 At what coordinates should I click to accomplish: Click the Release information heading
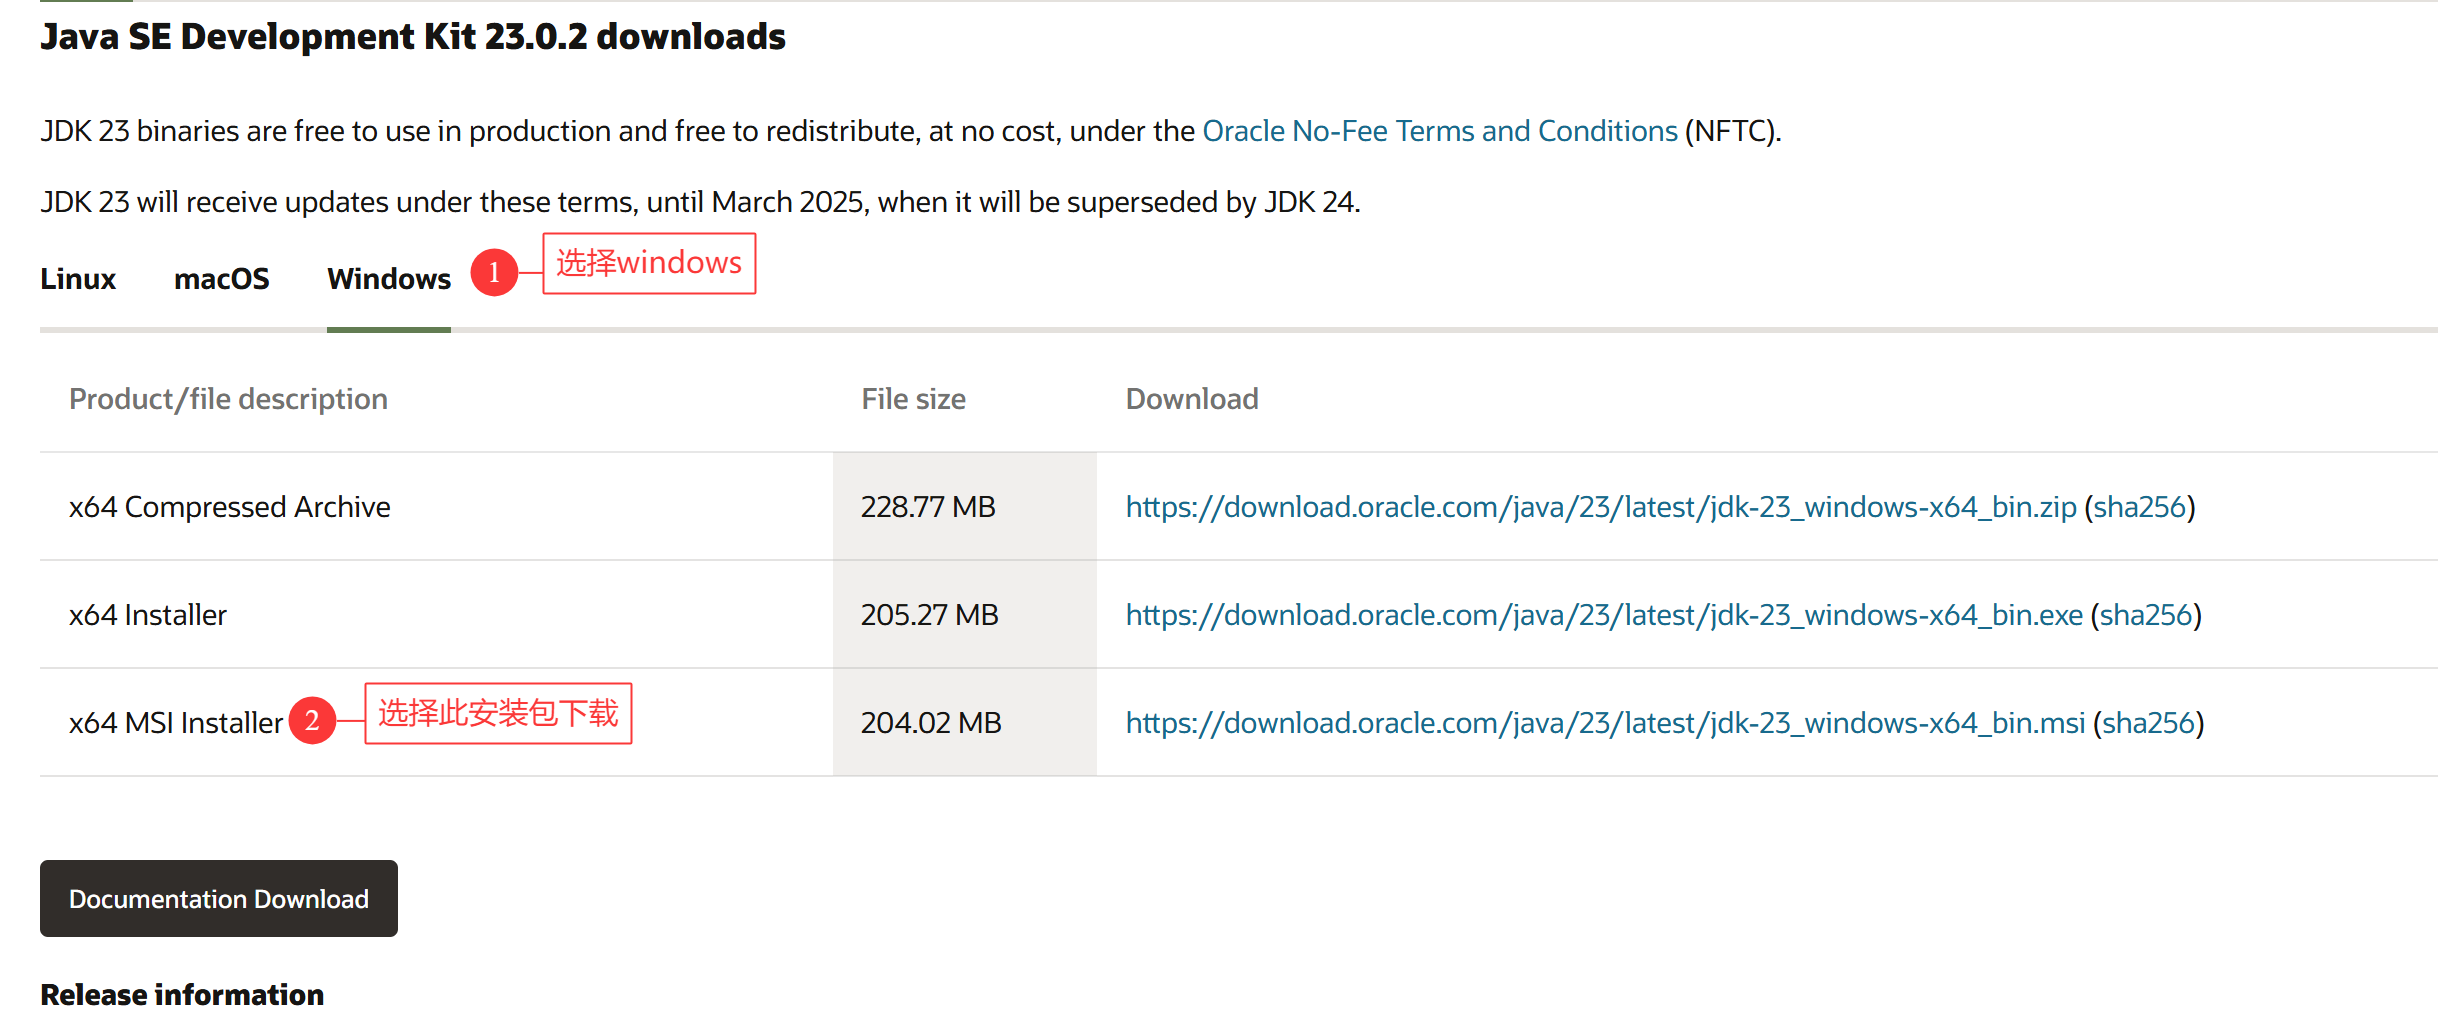[x=182, y=995]
